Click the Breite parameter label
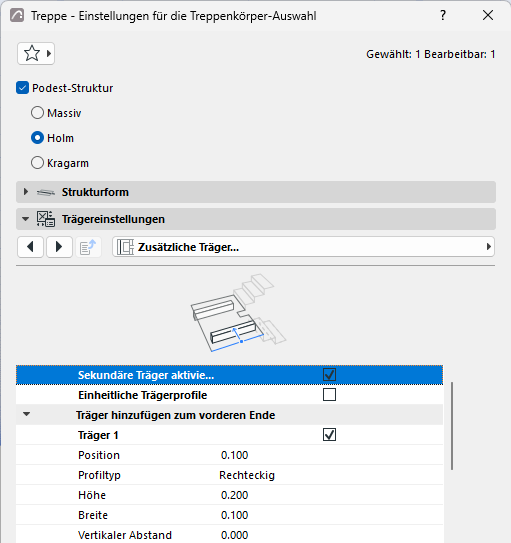 click(x=93, y=515)
